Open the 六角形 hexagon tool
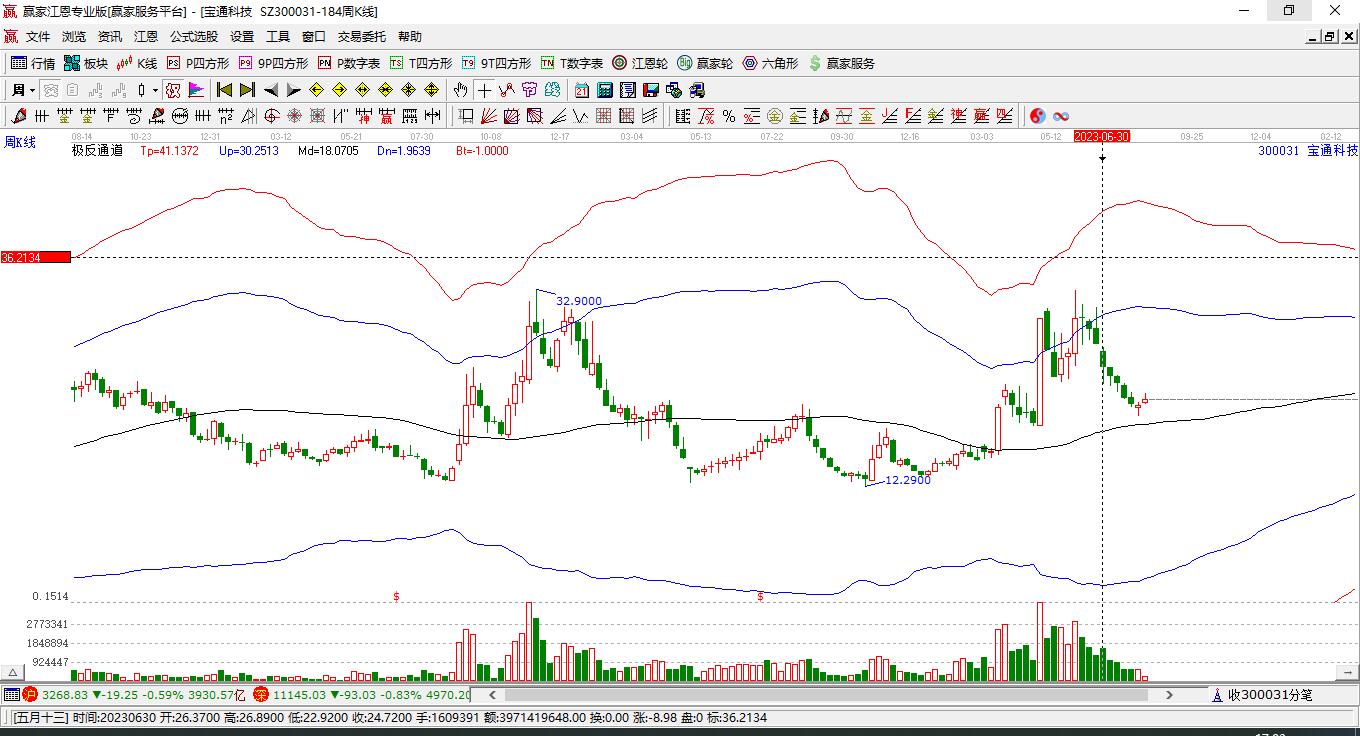The height and width of the screenshot is (736, 1360). pyautogui.click(x=770, y=63)
